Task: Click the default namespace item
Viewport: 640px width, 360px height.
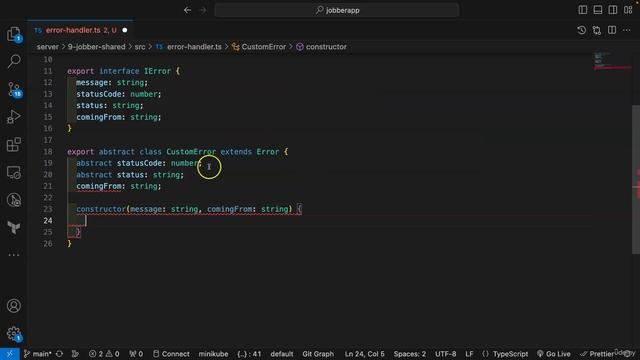Action: [282, 354]
